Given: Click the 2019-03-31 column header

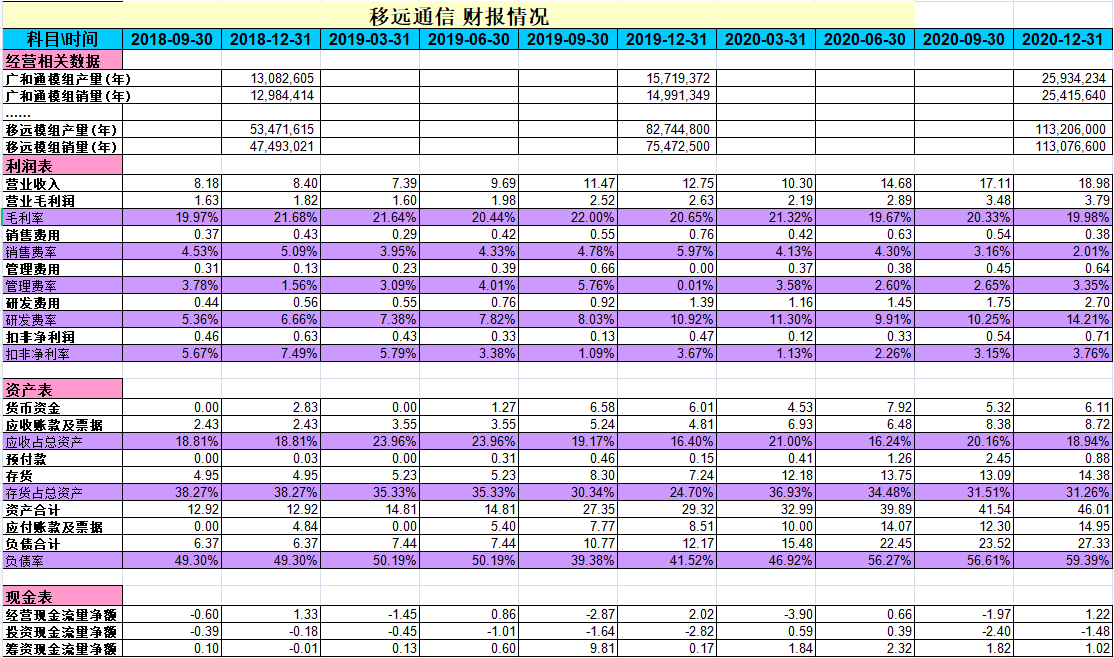Looking at the screenshot, I should coord(369,39).
